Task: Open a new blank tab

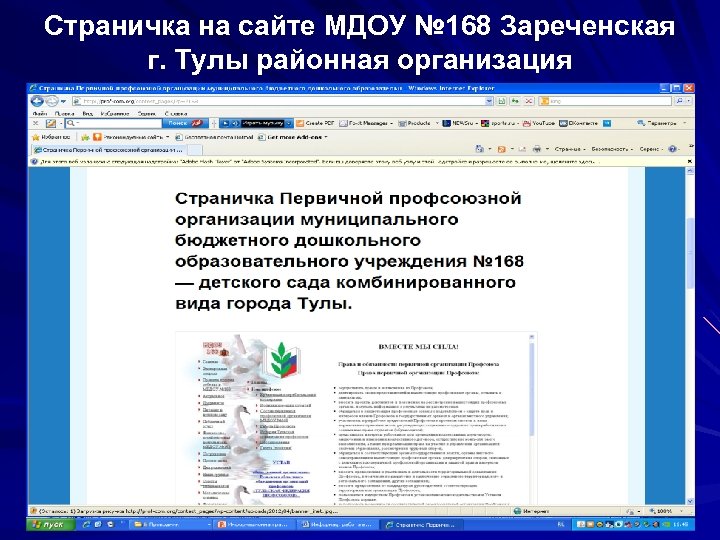Action: [195, 150]
